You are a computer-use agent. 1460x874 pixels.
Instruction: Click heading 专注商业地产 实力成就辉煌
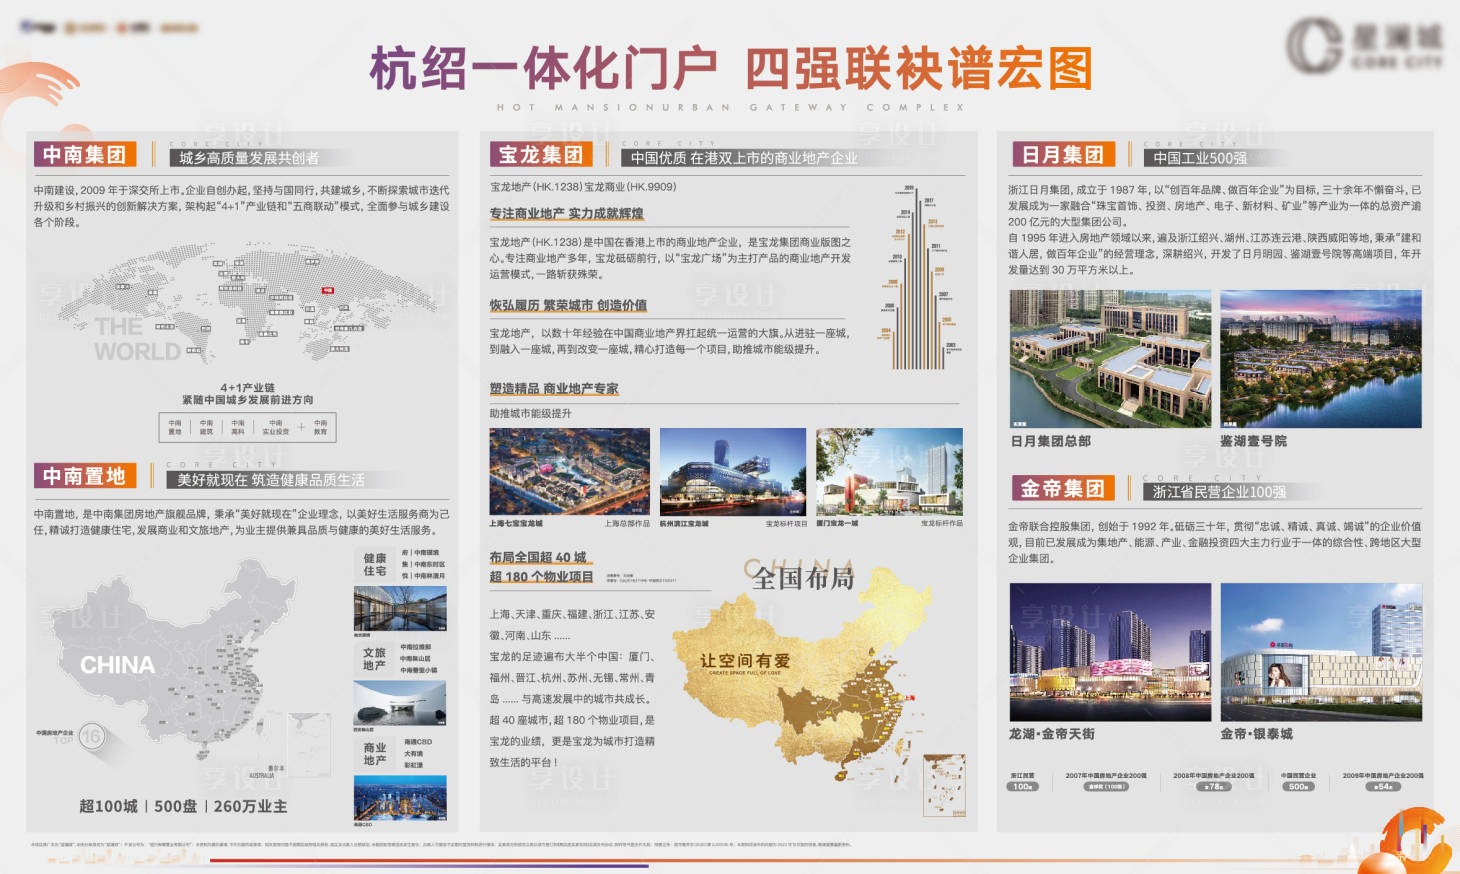566,214
